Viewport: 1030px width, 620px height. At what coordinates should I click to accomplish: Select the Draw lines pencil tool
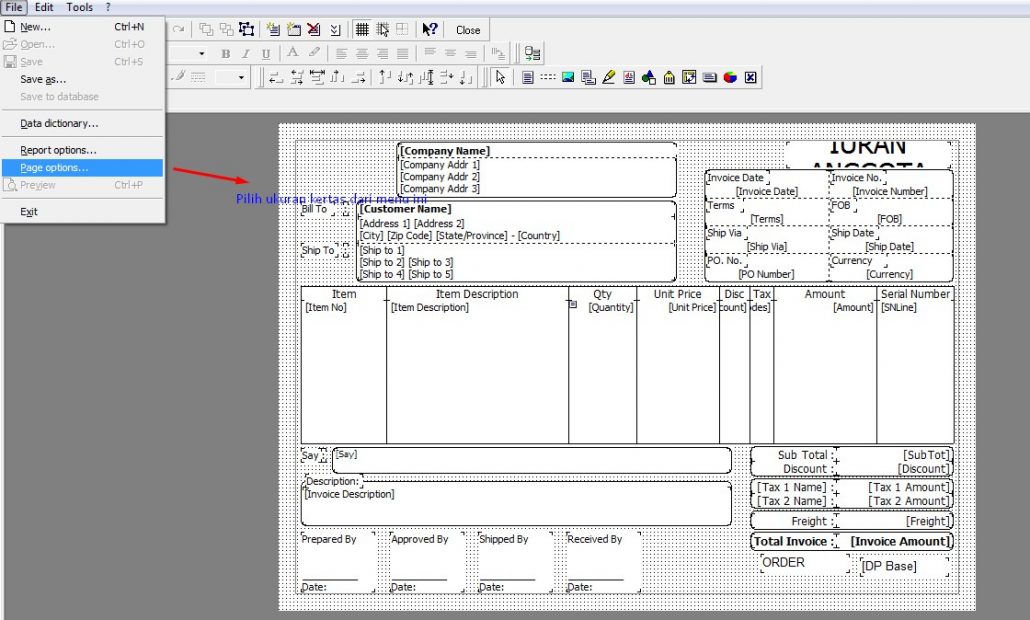(609, 77)
